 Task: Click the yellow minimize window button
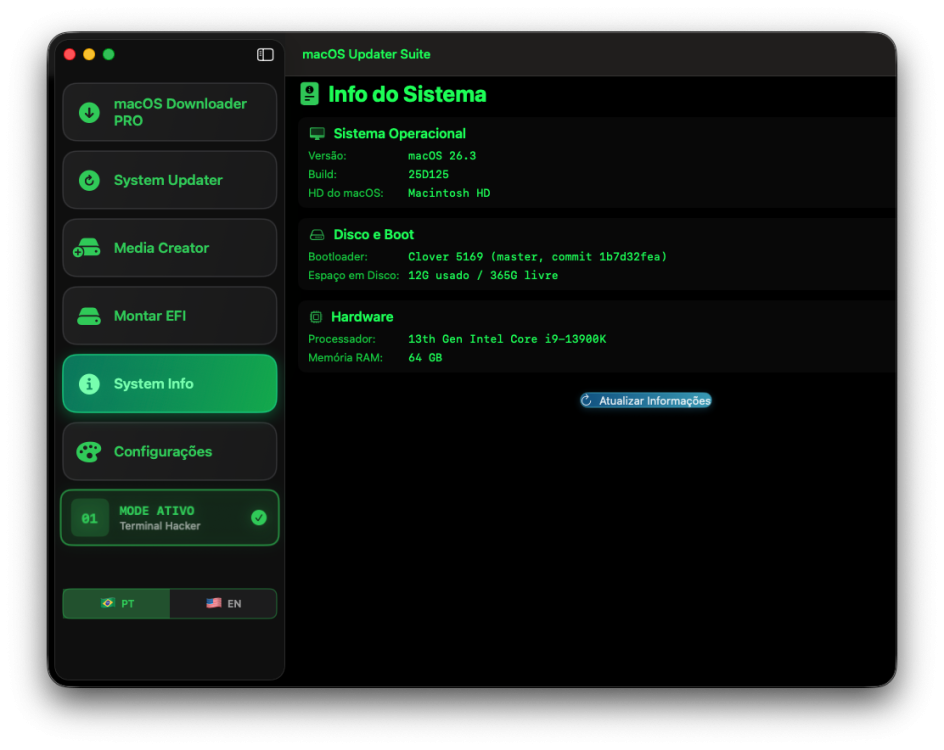[x=89, y=55]
